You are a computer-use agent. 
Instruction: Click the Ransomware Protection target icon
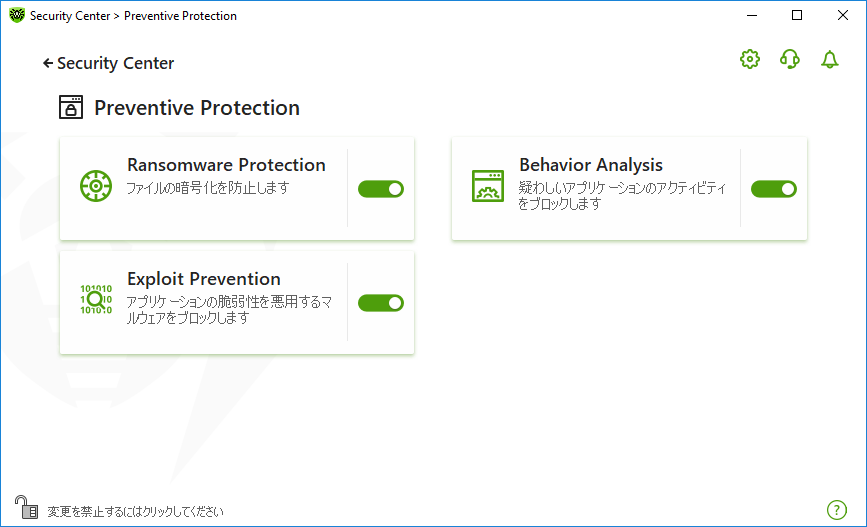(96, 186)
